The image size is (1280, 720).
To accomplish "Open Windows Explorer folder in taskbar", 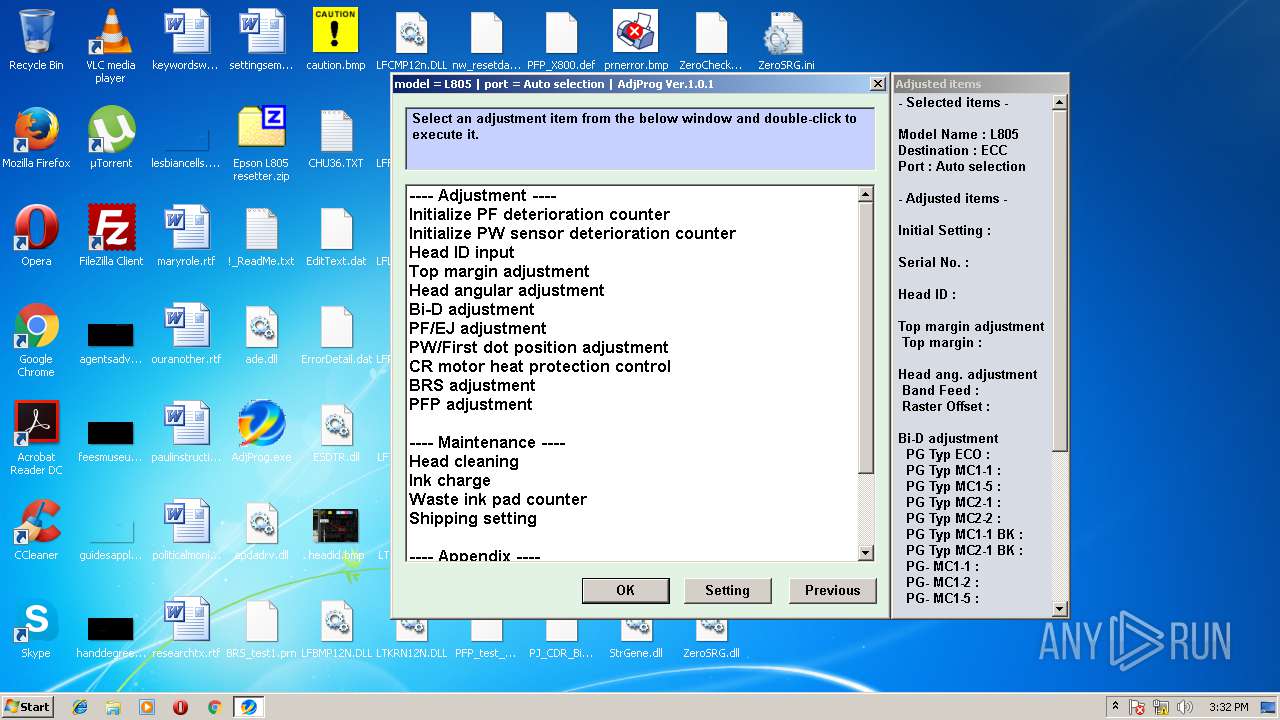I will (113, 707).
